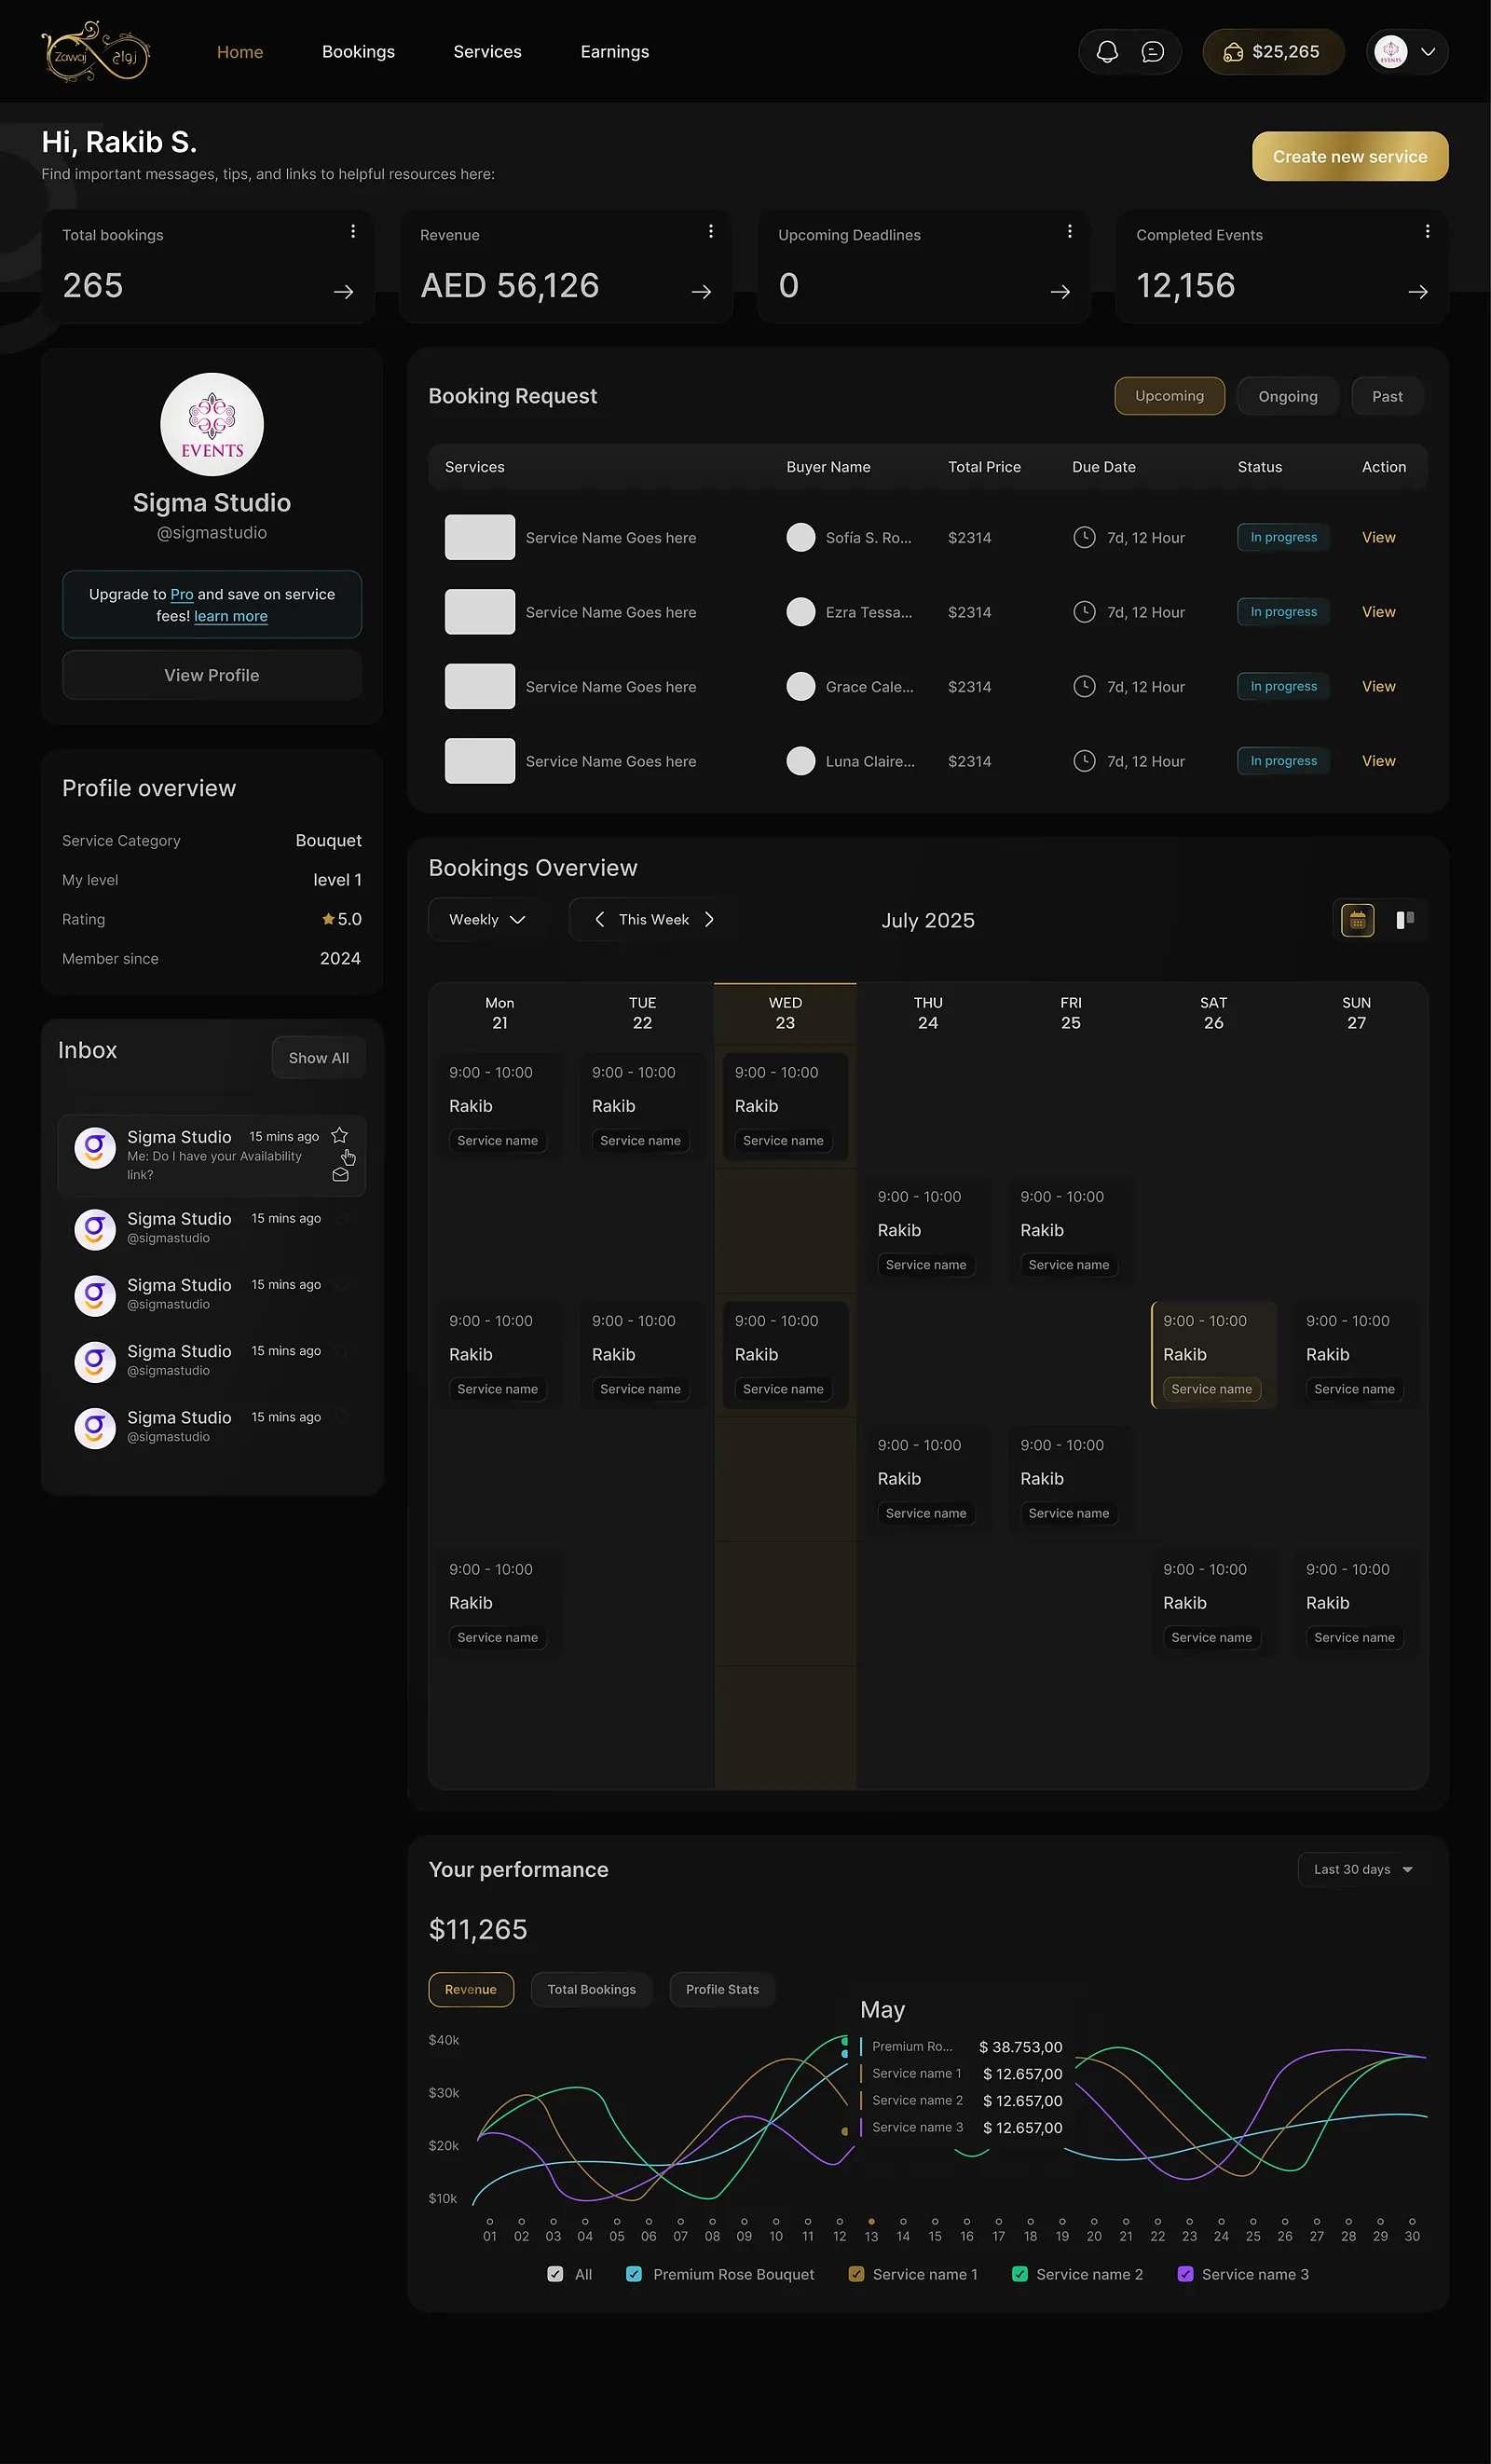Open the Last 30 days dropdown

click(1363, 1870)
